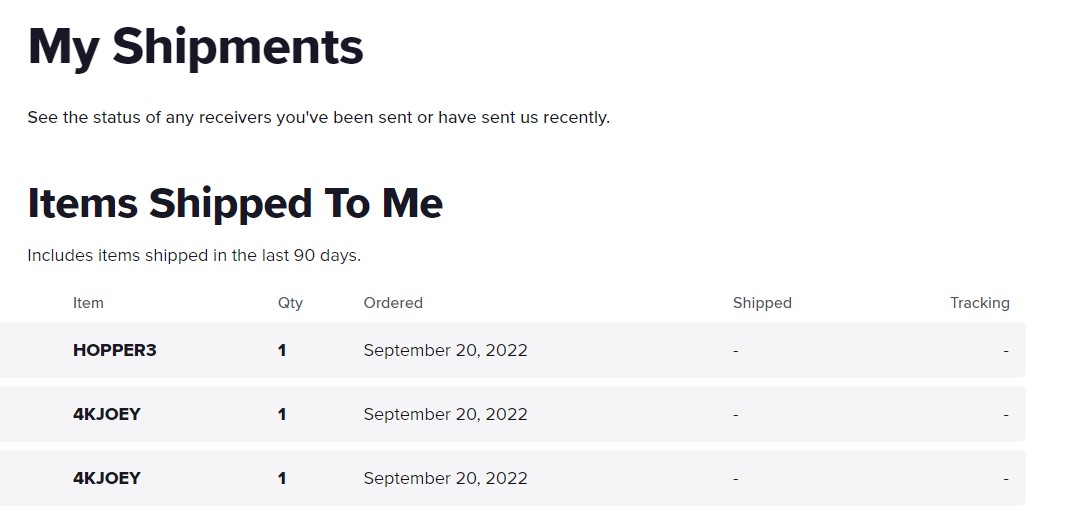Select the Qty column header
The image size is (1065, 525).
tap(290, 303)
